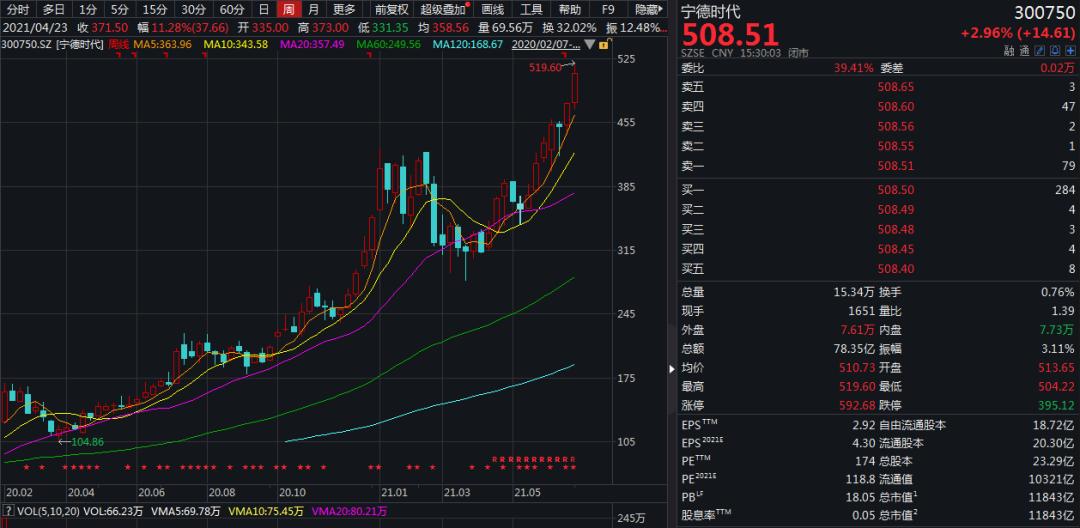Click the price alert bell icon
Image resolution: width=1080 pixels, height=528 pixels.
pos(1057,51)
